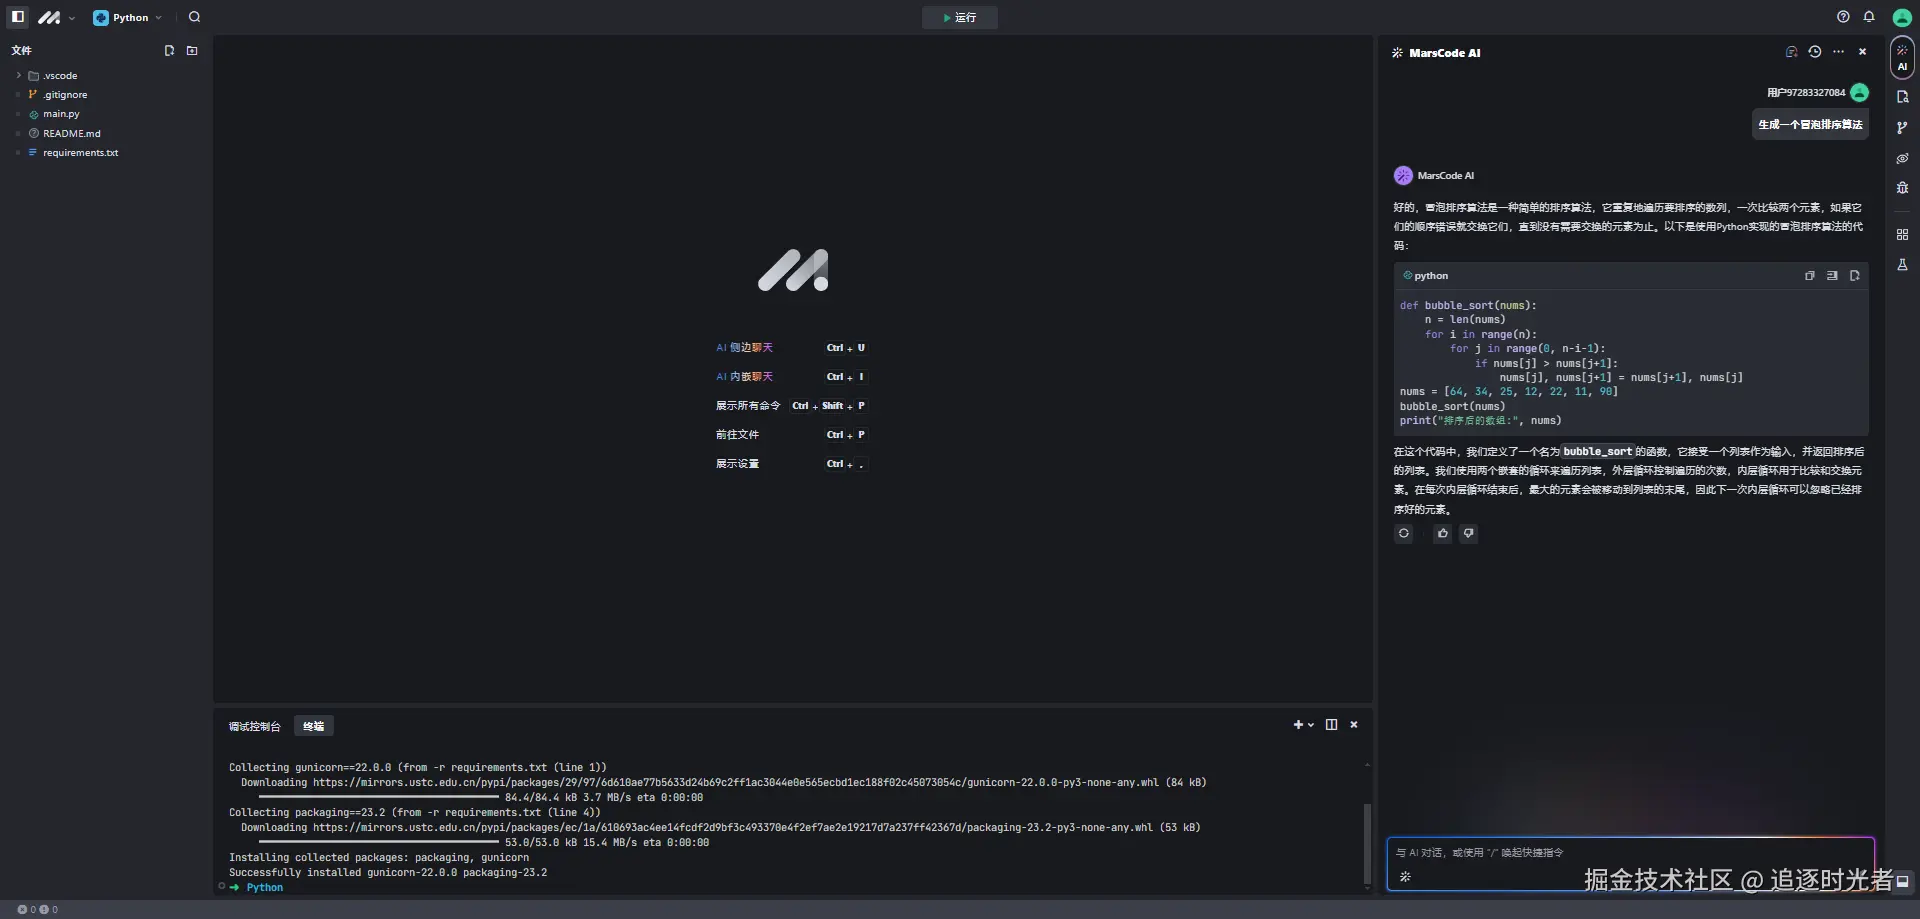
Task: Open the .vscode folder row
Action: pos(105,75)
